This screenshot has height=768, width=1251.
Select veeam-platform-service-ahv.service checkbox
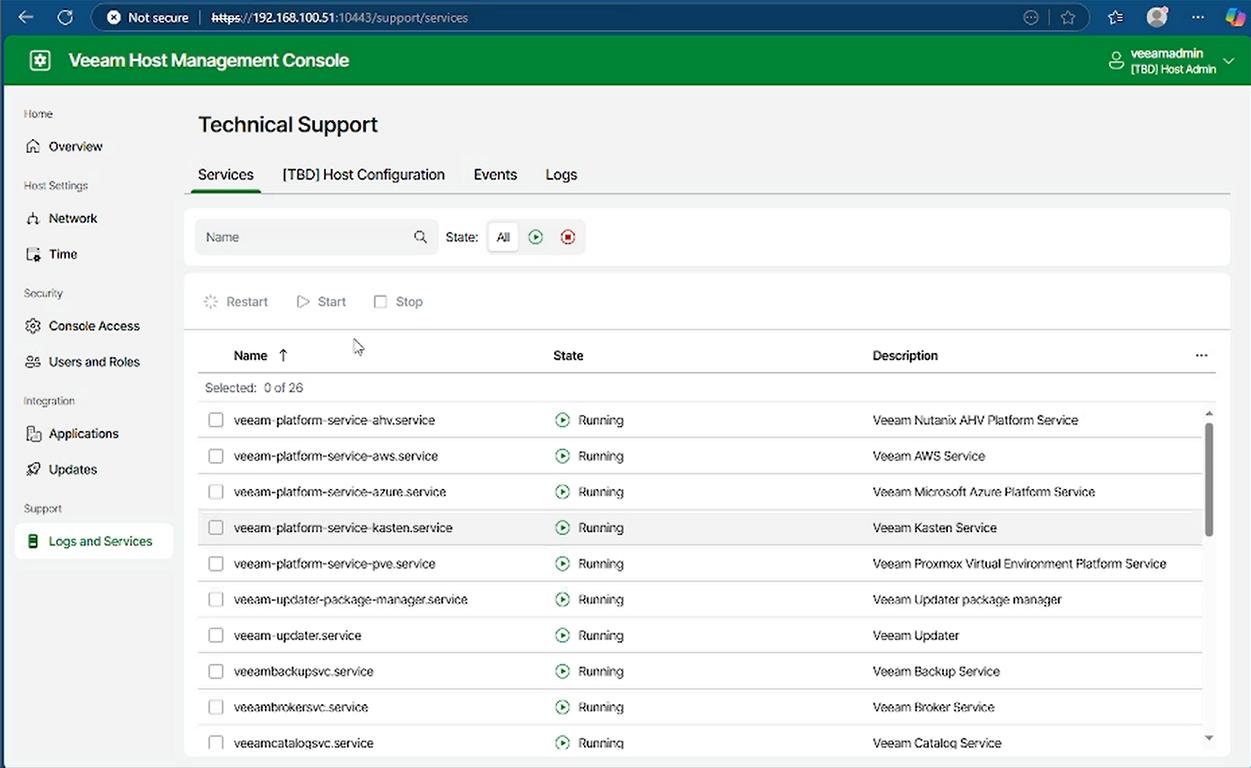216,420
